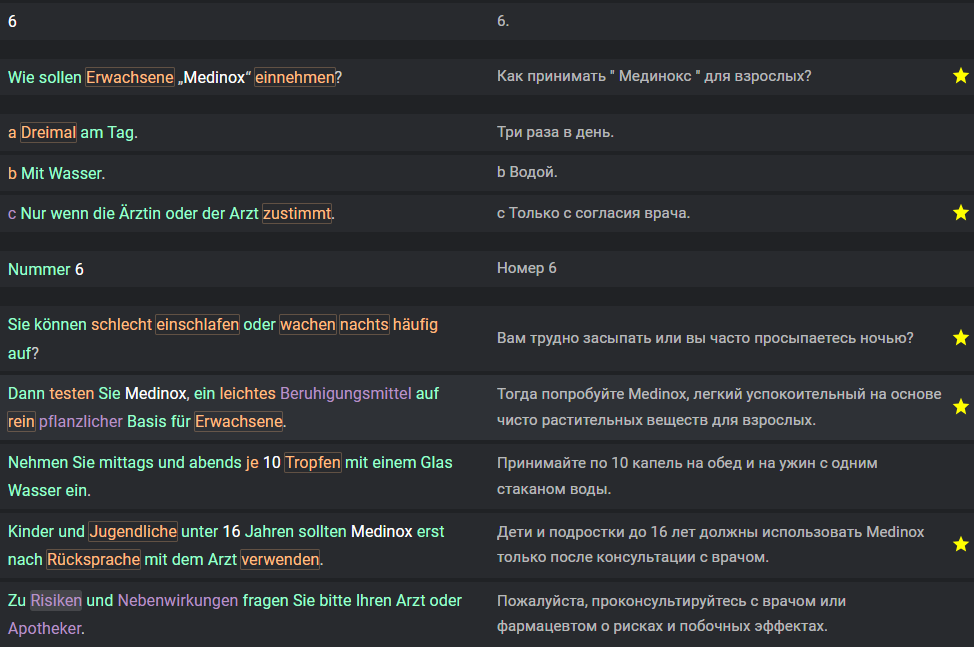
Task: Select 'Erwachsene' in 'Basis für Erwachsene'
Action: (239, 421)
